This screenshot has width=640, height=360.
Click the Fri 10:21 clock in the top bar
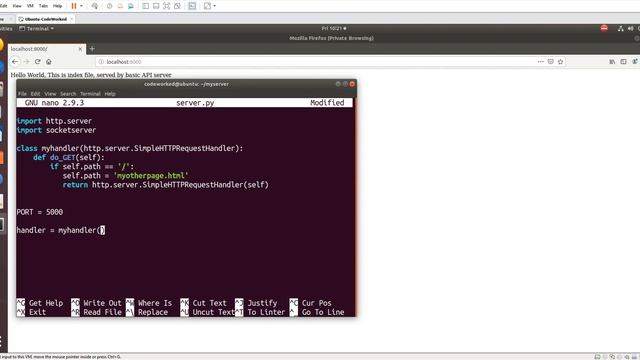coord(333,29)
